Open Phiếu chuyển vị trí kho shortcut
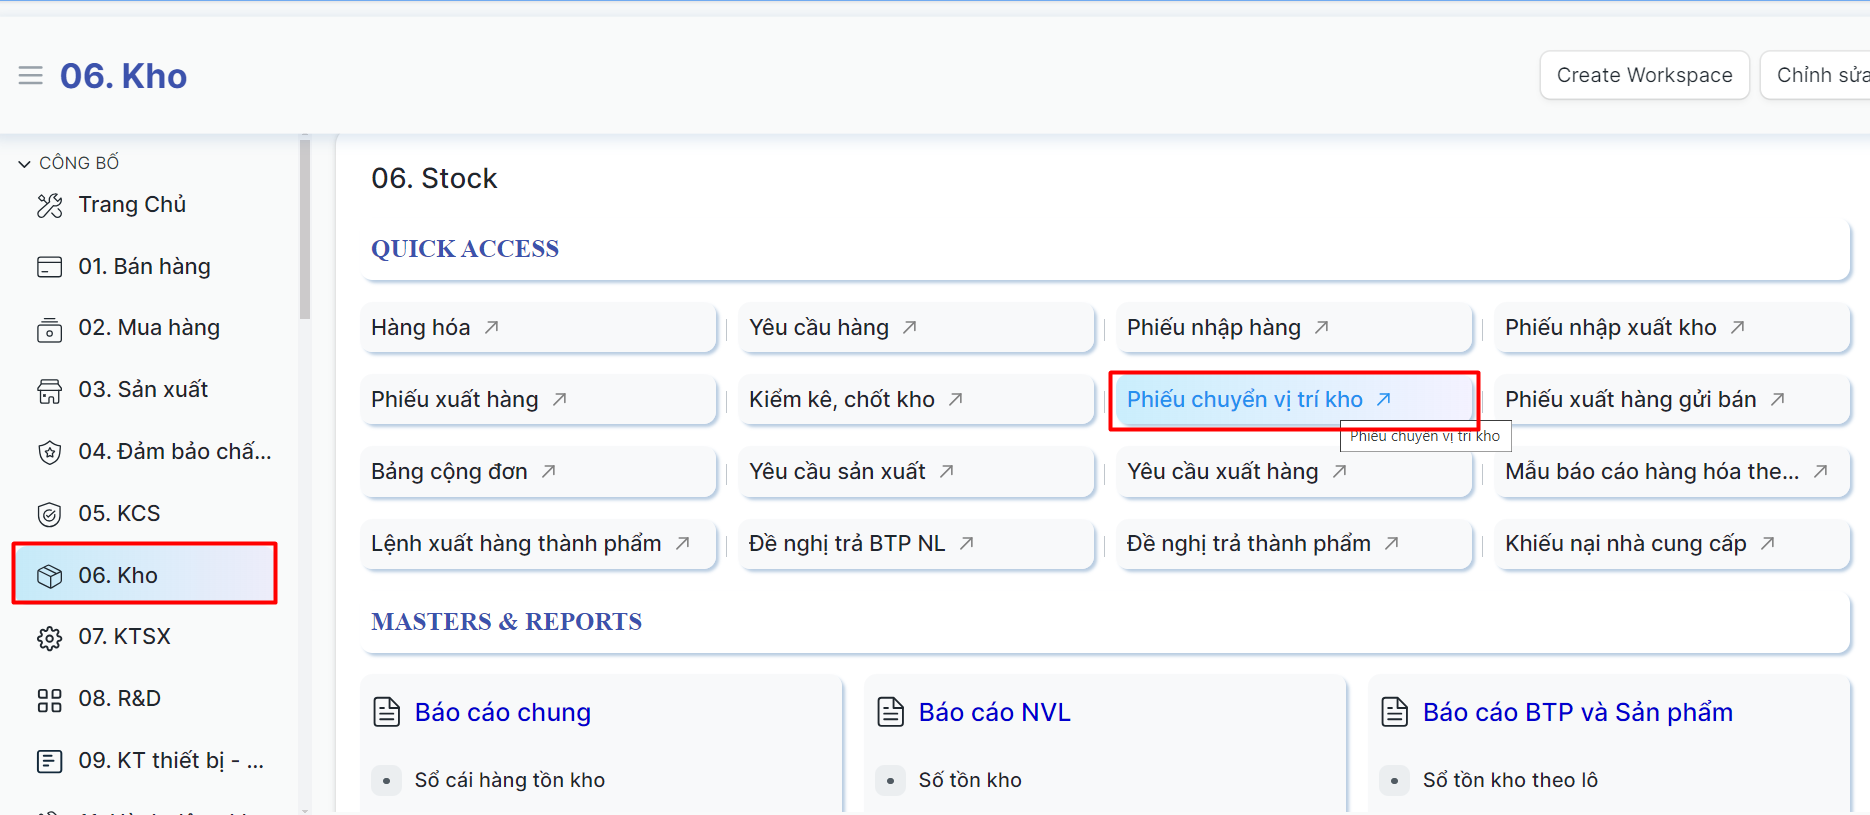Viewport: 1870px width, 815px height. [x=1245, y=400]
